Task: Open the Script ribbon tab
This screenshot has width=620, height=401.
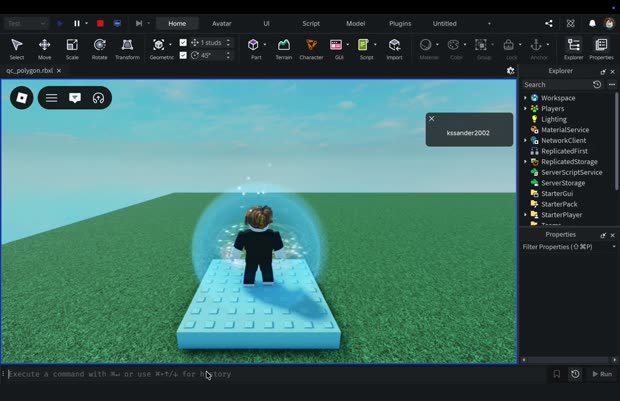Action: (311, 23)
